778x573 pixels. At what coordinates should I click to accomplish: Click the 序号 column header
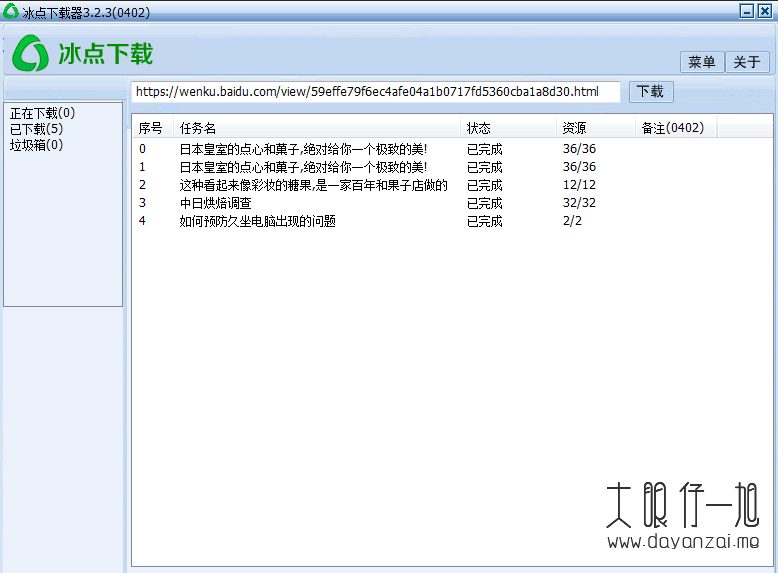tap(153, 128)
